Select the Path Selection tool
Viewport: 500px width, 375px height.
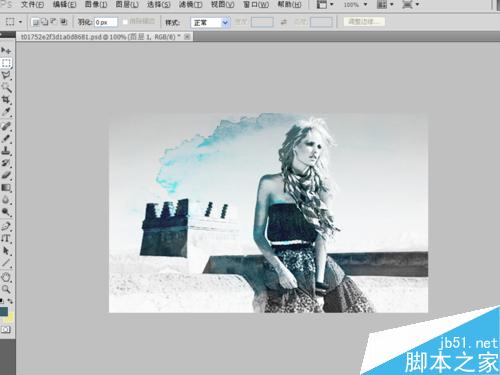6,251
